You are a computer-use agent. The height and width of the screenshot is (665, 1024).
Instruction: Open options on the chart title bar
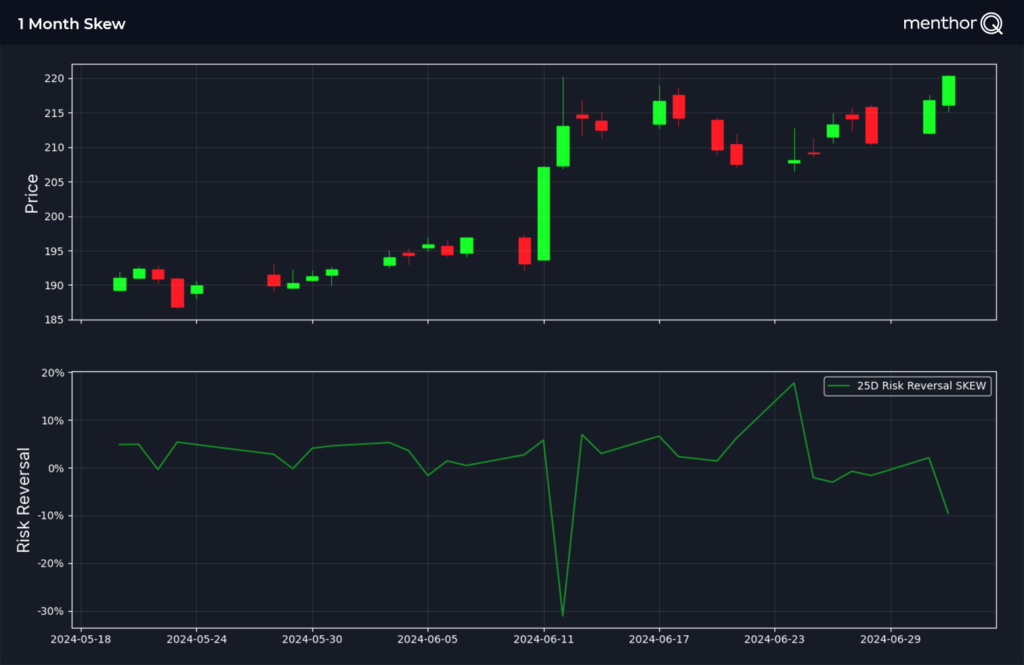(x=70, y=23)
